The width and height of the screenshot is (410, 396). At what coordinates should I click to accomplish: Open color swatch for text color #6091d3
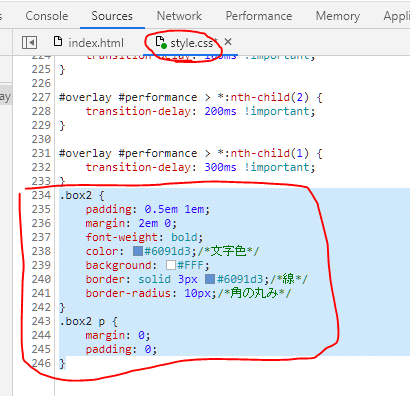pos(138,251)
